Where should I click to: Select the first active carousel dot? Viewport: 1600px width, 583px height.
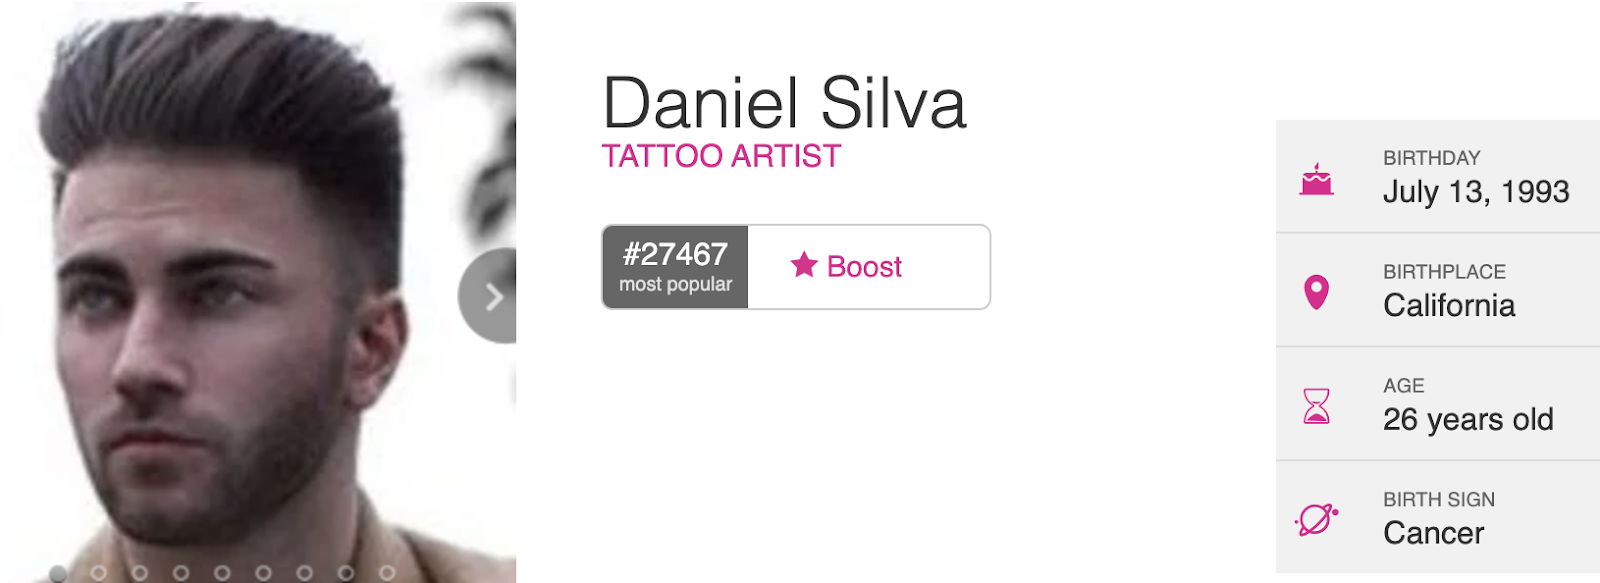click(58, 573)
